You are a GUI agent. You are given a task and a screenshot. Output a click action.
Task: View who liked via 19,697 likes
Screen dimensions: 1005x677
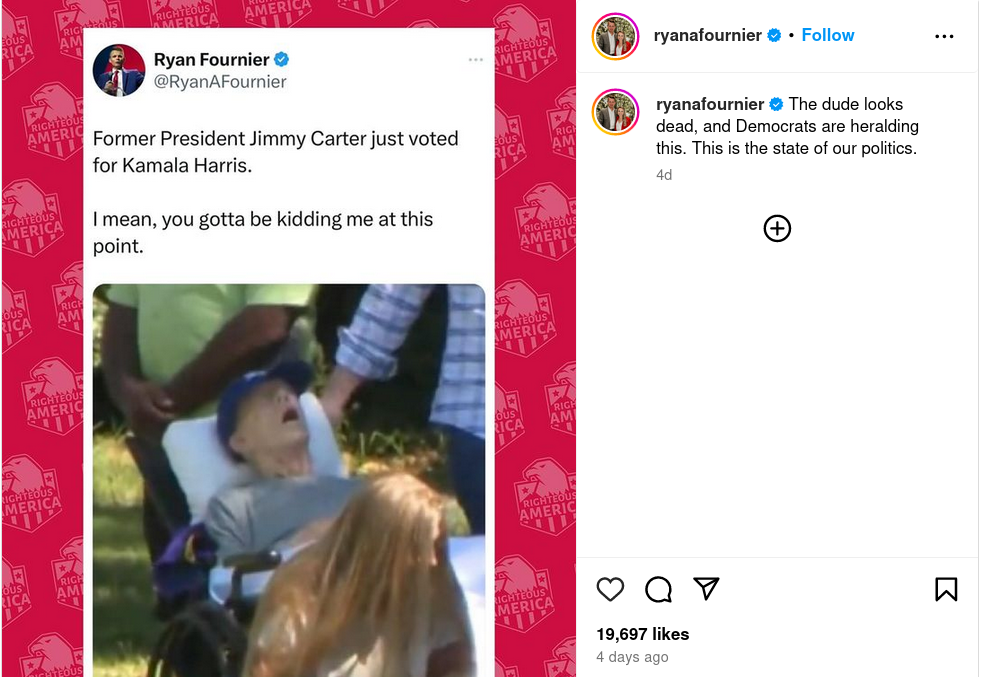click(642, 634)
